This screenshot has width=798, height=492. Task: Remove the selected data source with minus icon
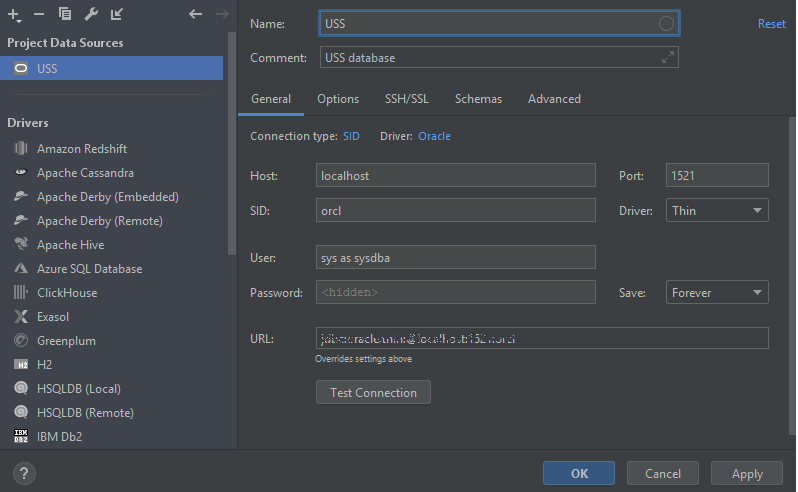[x=39, y=14]
